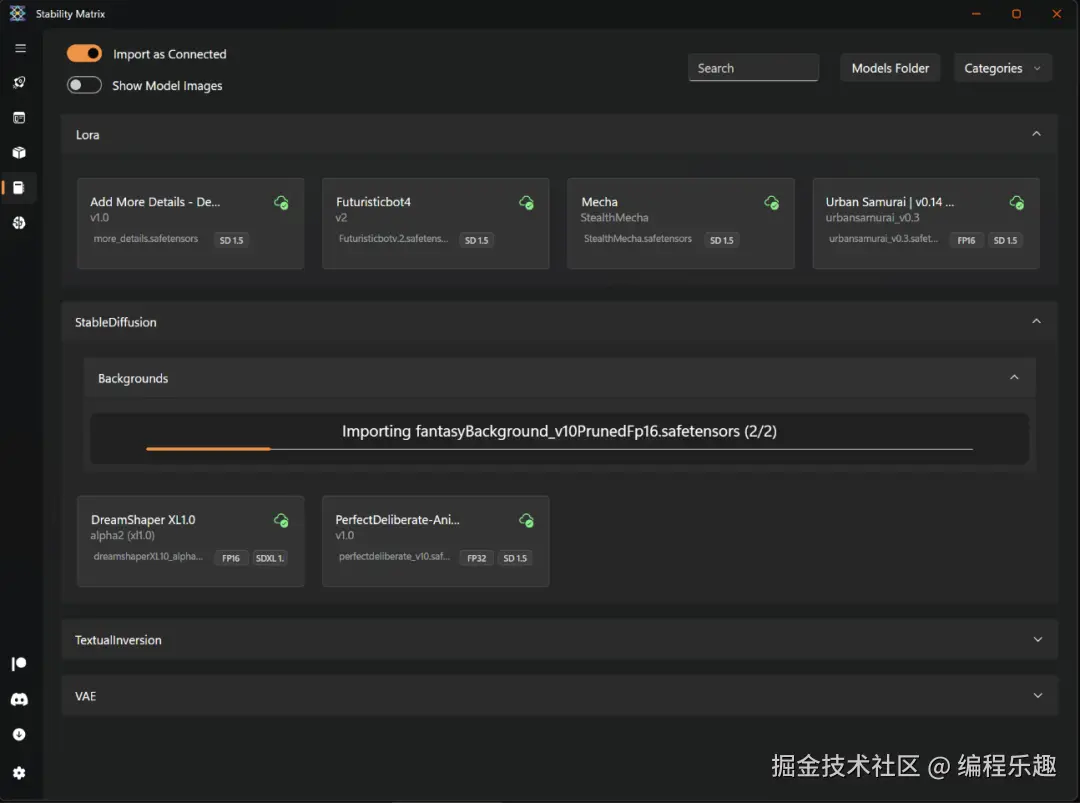Click Futuristicbotv.2.safetens file name
The height and width of the screenshot is (803, 1080).
tap(393, 239)
